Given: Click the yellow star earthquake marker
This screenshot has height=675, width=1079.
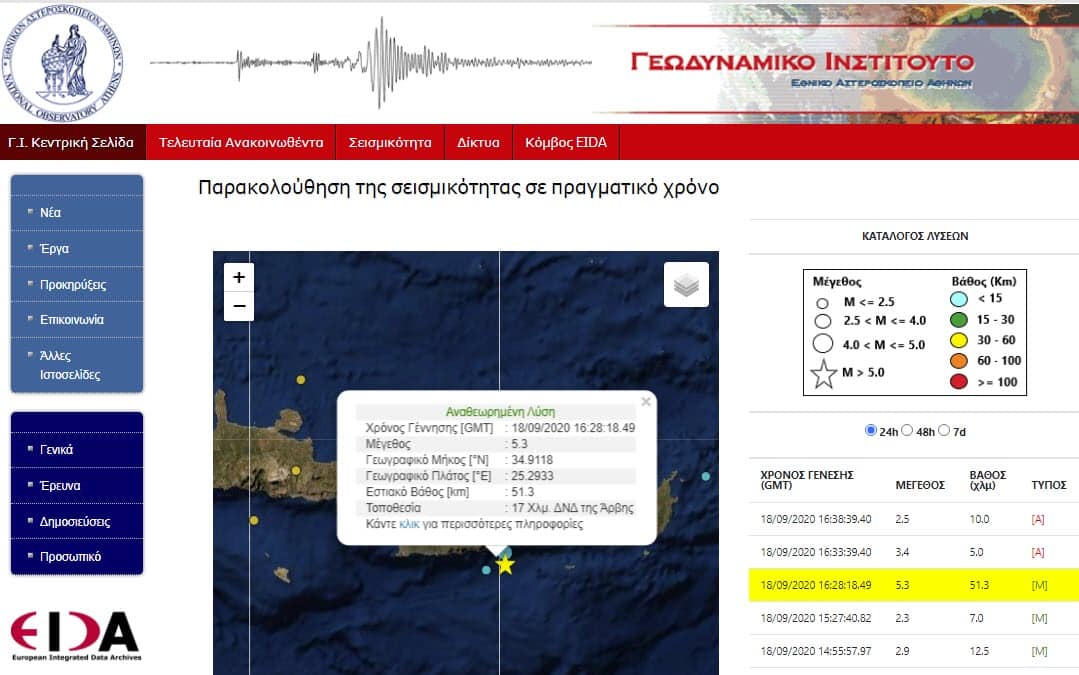Looking at the screenshot, I should (x=505, y=565).
